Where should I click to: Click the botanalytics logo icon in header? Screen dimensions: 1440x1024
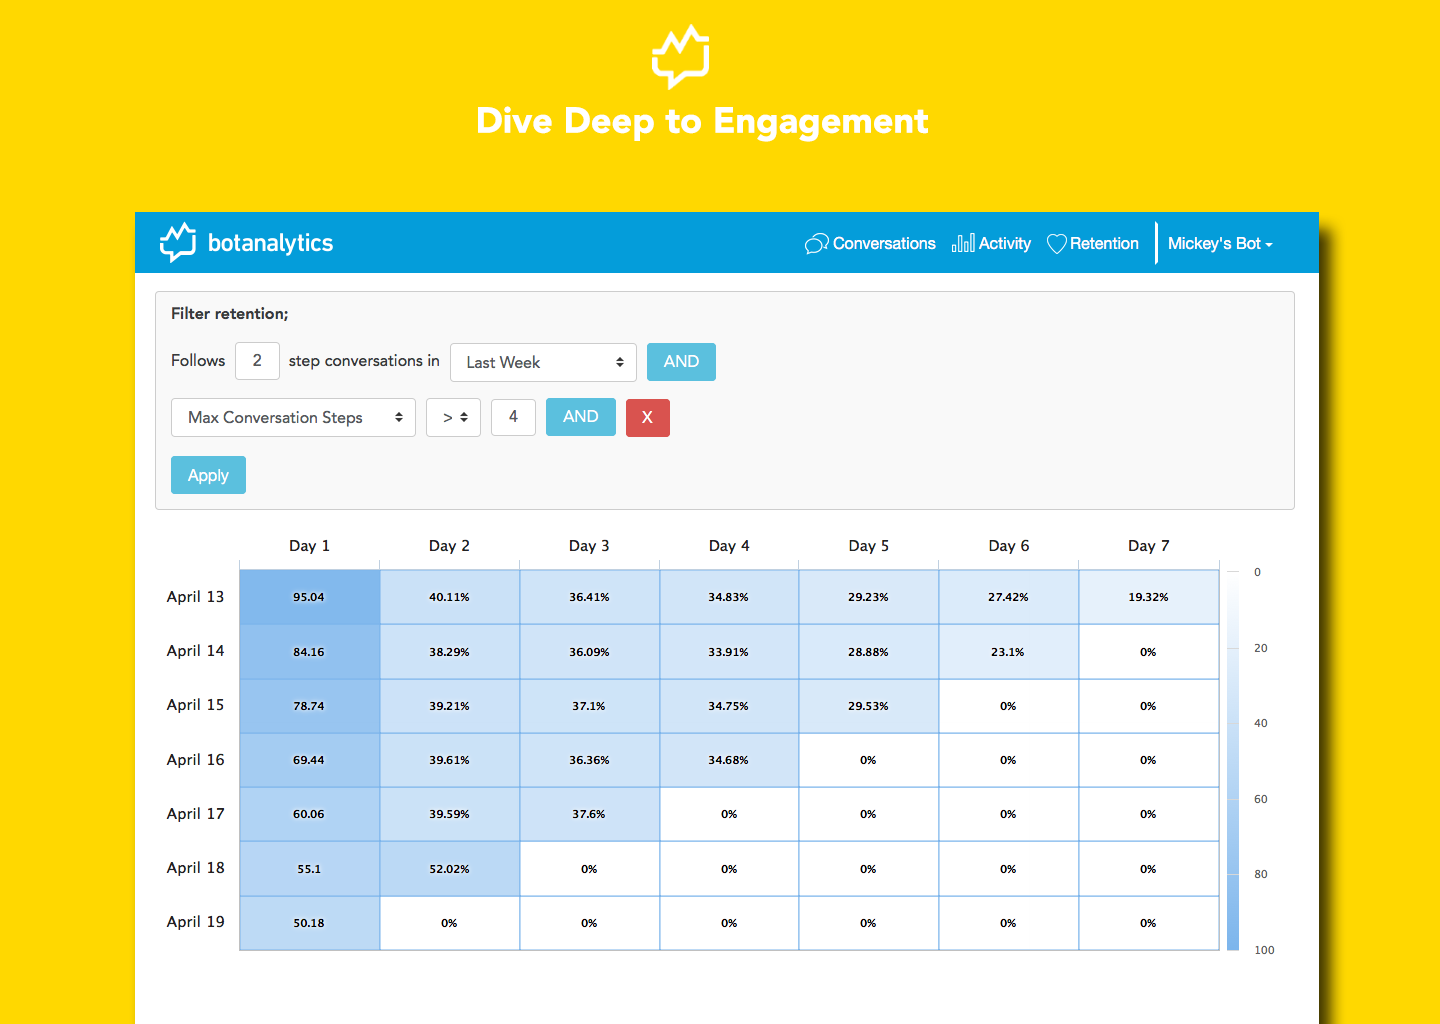pyautogui.click(x=178, y=242)
